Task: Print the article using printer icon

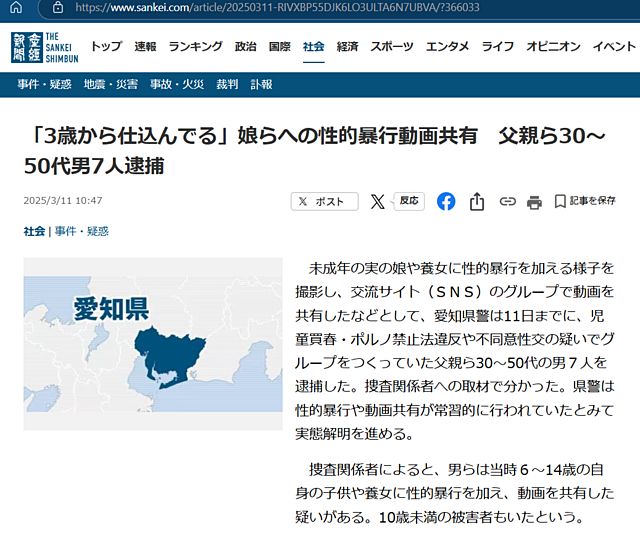Action: (x=534, y=201)
